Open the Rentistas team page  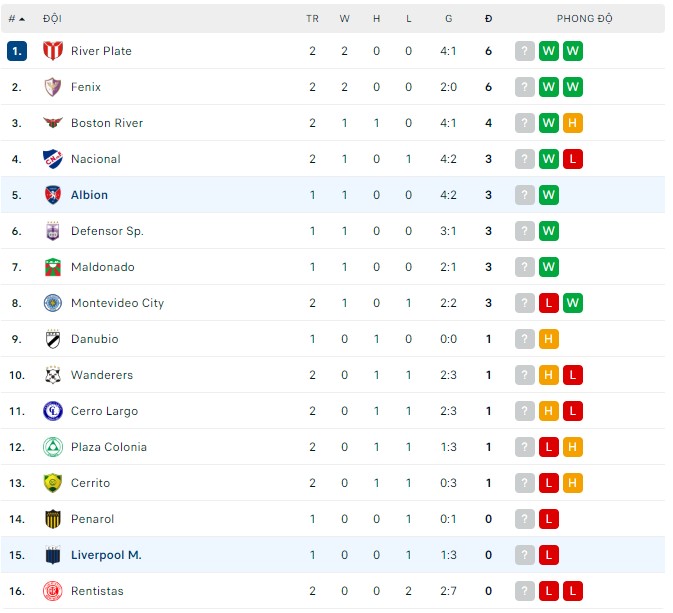97,591
